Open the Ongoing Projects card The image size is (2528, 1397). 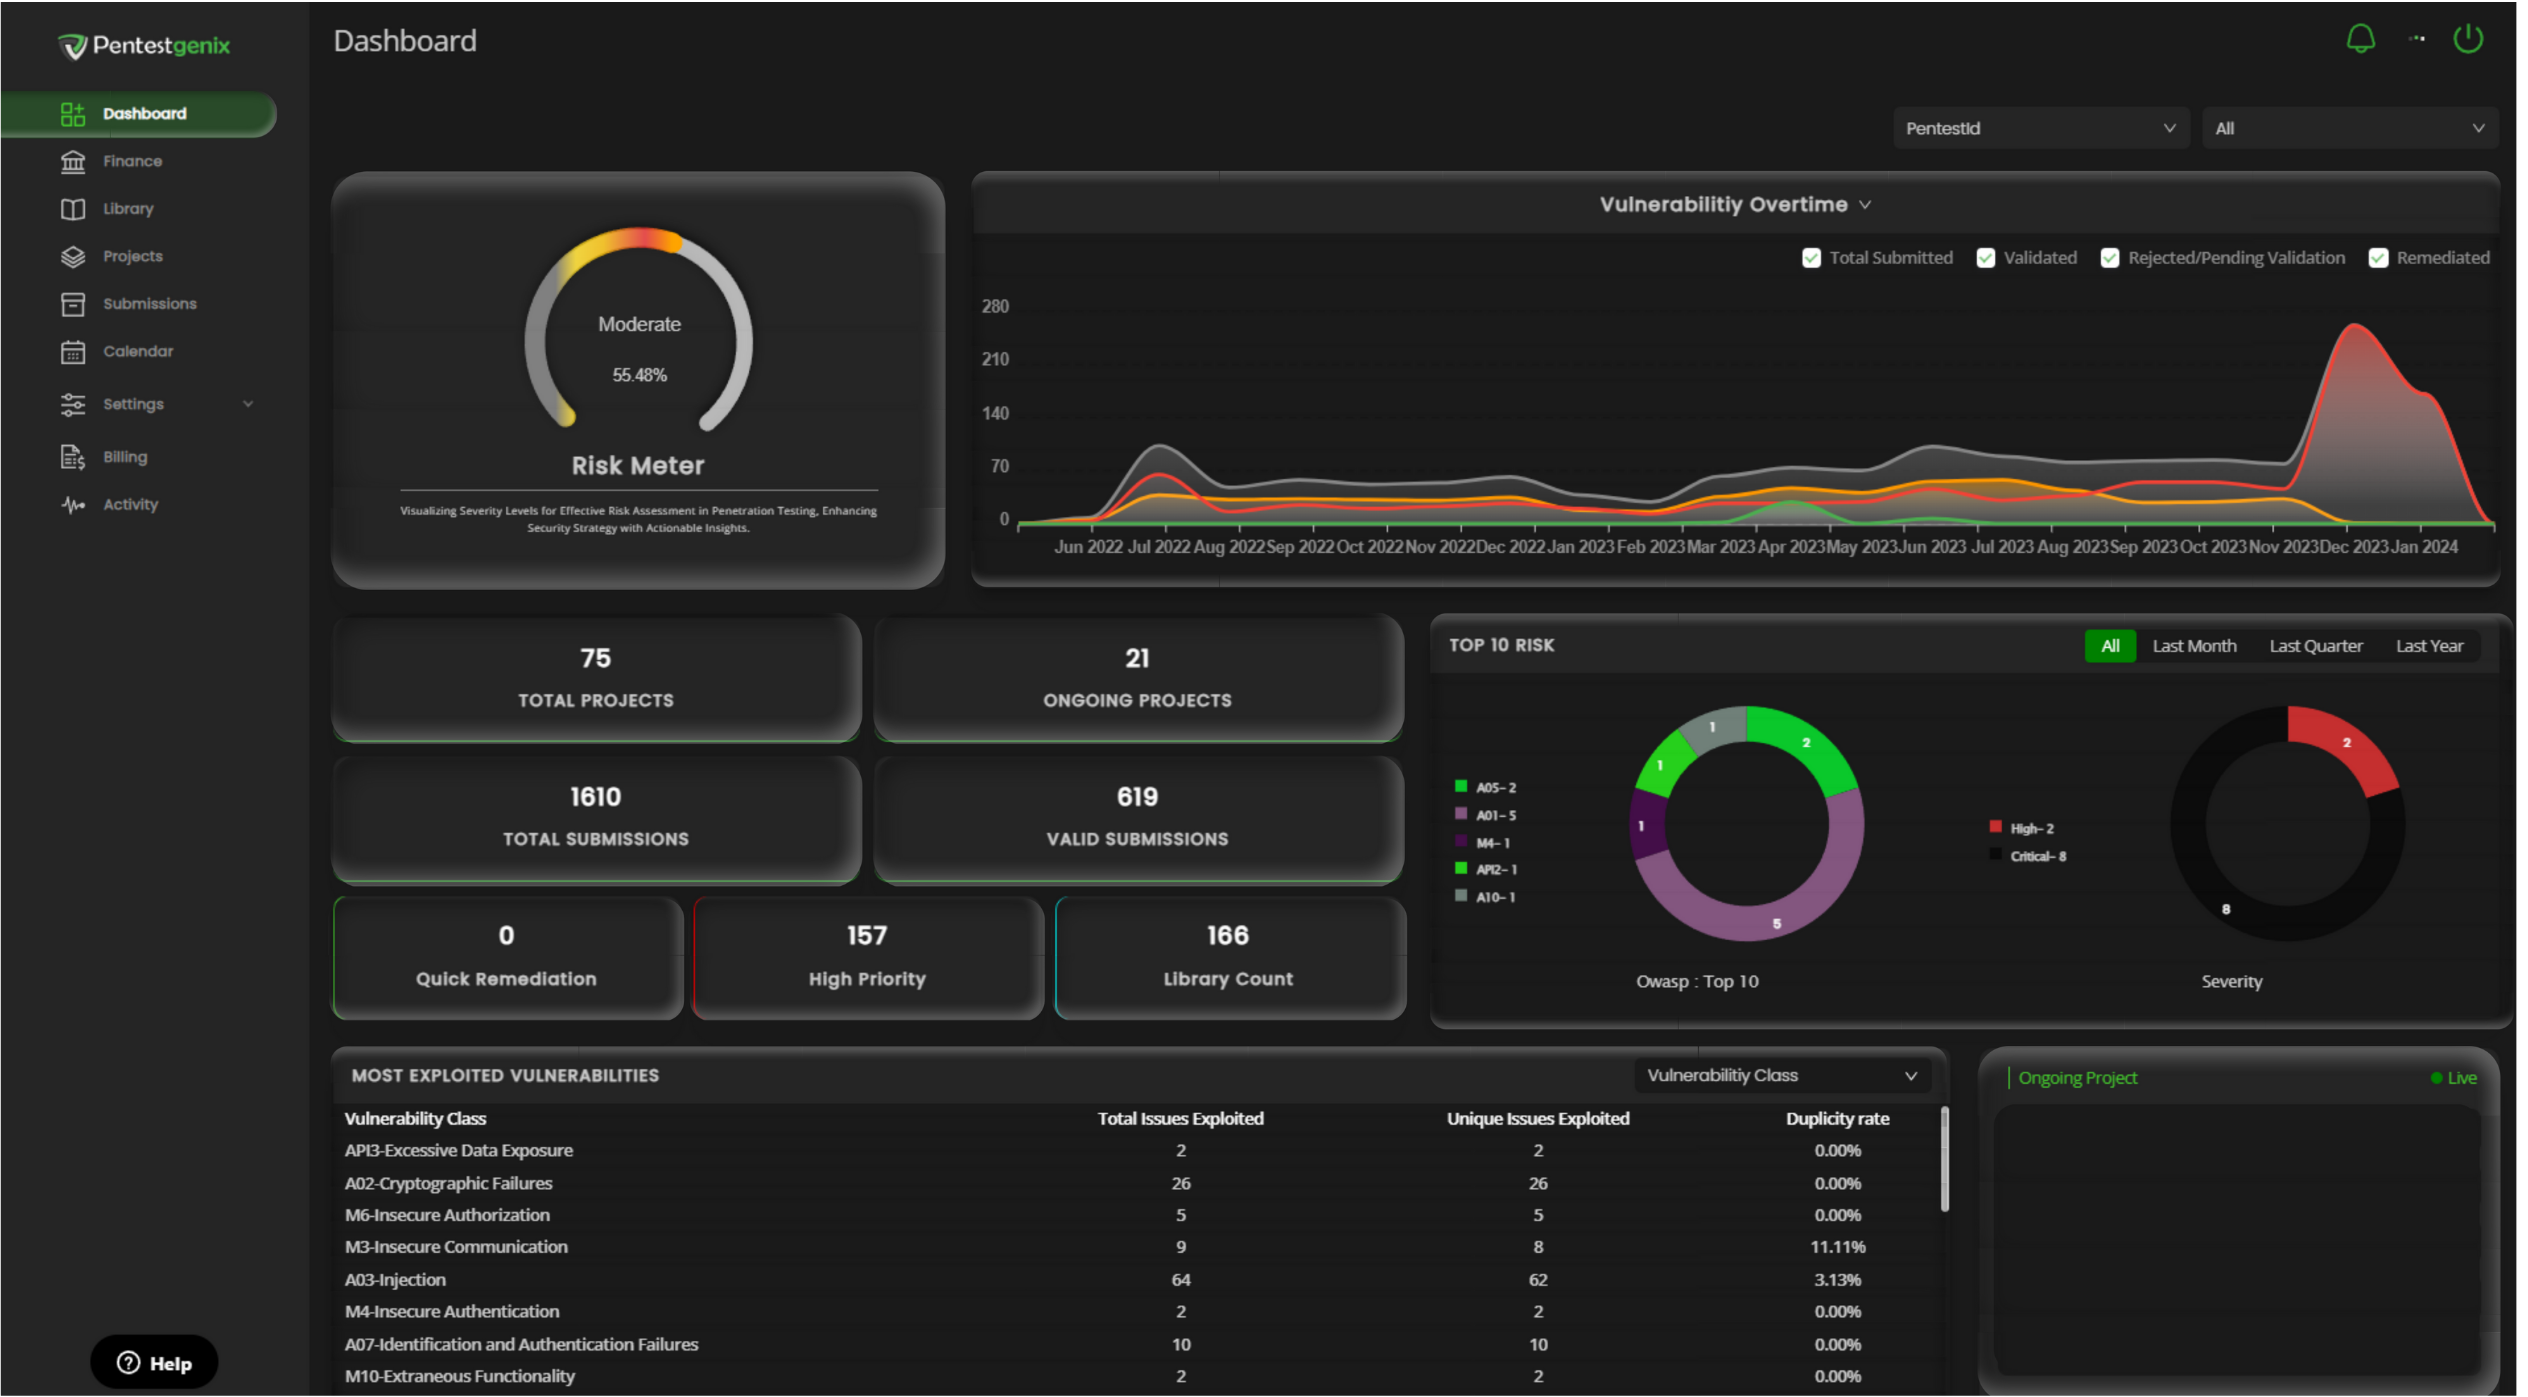[1138, 678]
